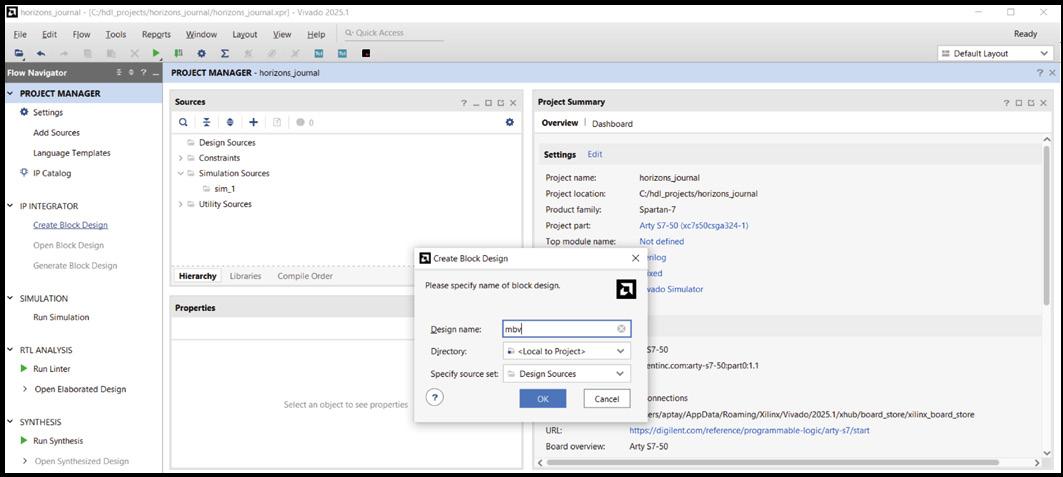1063x477 pixels.
Task: Open the Window menu
Action: [x=201, y=35]
